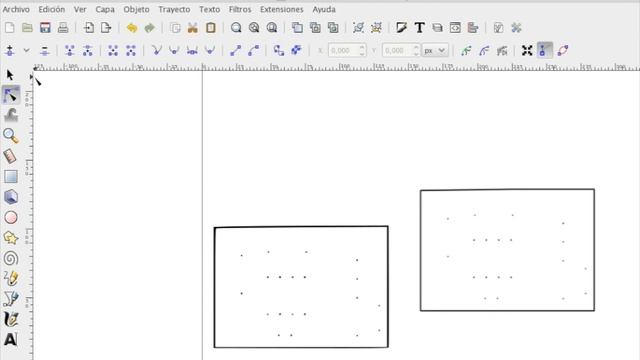Zoom to fit page icon
The height and width of the screenshot is (360, 640).
272,28
